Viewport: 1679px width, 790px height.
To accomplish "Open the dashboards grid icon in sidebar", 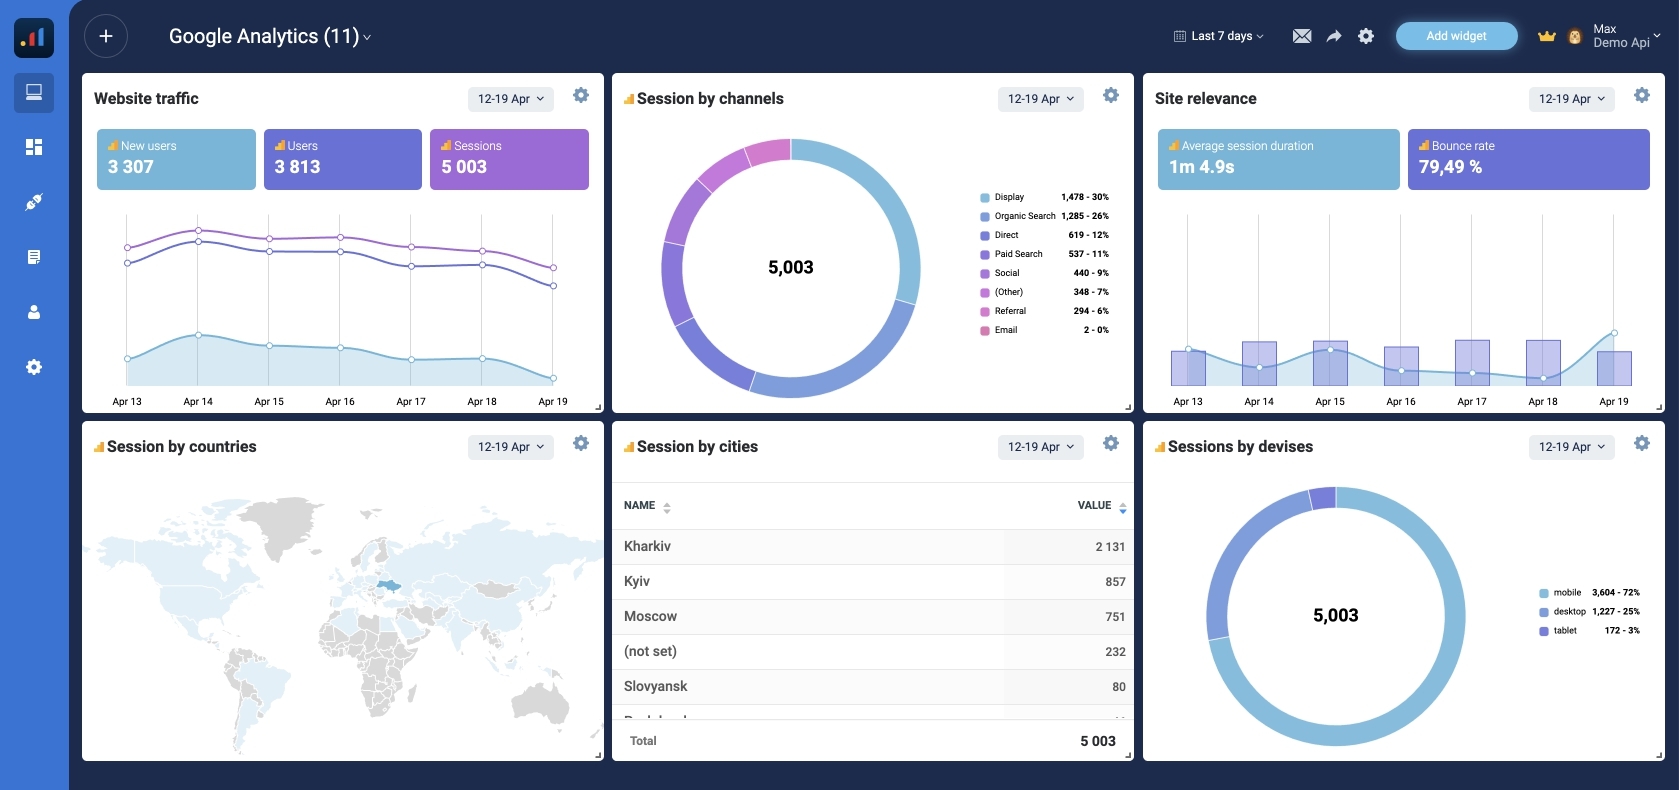I will 34,147.
